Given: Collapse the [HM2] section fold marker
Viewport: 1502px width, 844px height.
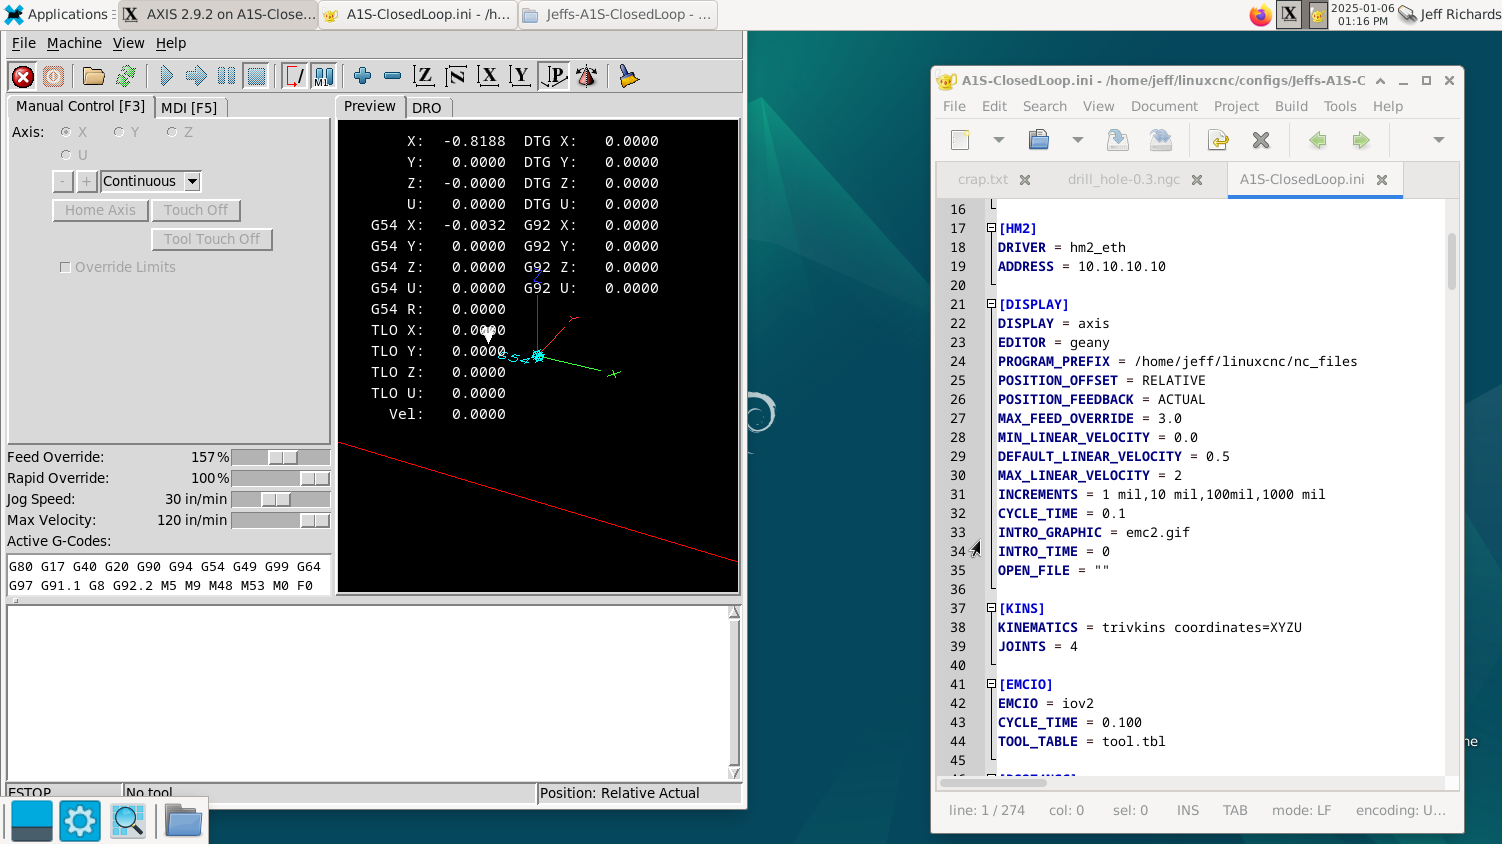Looking at the screenshot, I should [x=991, y=228].
